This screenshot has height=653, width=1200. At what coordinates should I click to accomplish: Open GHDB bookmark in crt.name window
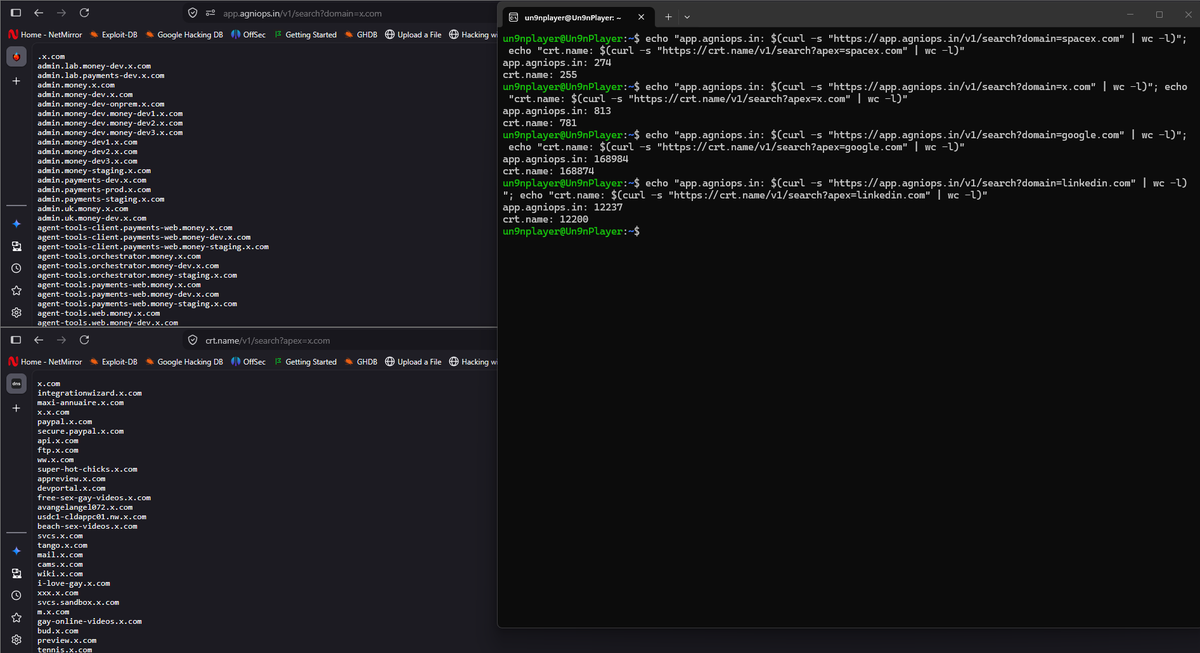(362, 361)
